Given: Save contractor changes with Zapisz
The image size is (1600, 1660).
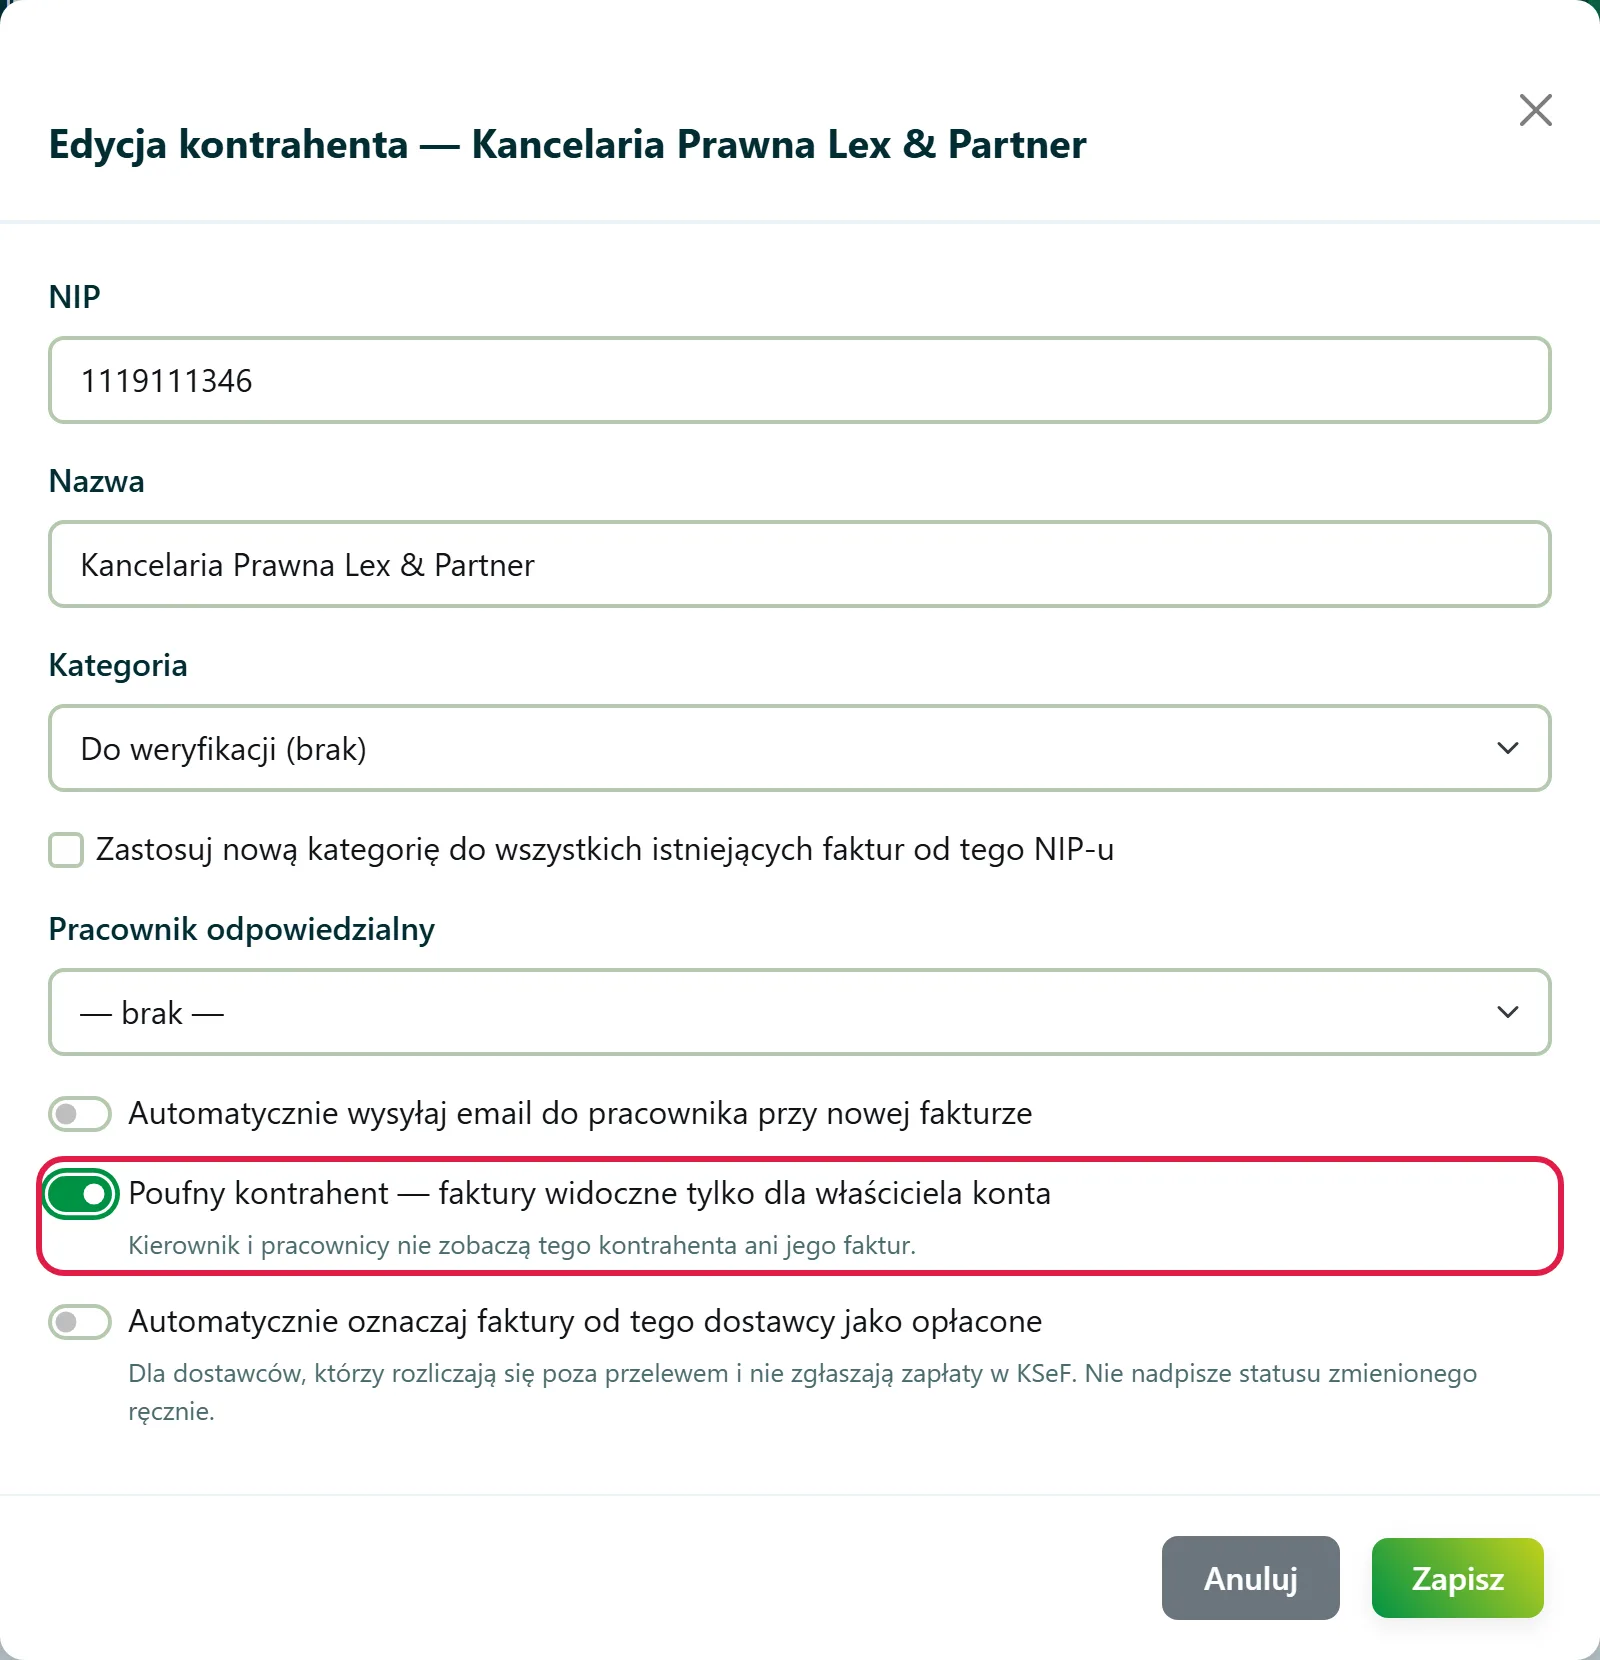Looking at the screenshot, I should 1458,1578.
